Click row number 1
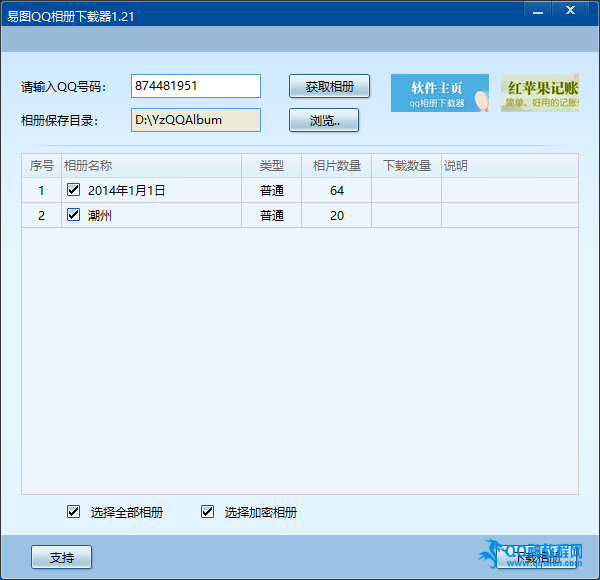The height and width of the screenshot is (580, 600). coord(41,191)
